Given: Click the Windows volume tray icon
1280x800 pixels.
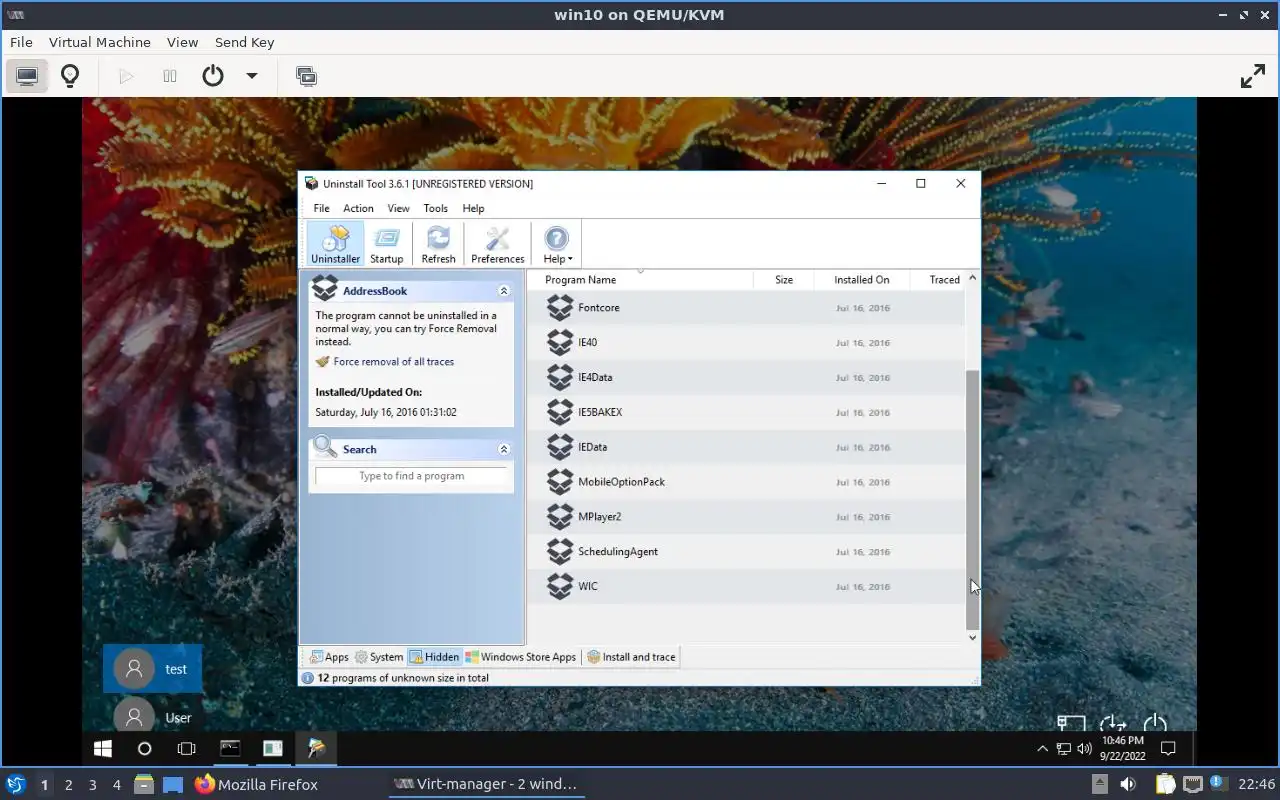Looking at the screenshot, I should [x=1084, y=748].
